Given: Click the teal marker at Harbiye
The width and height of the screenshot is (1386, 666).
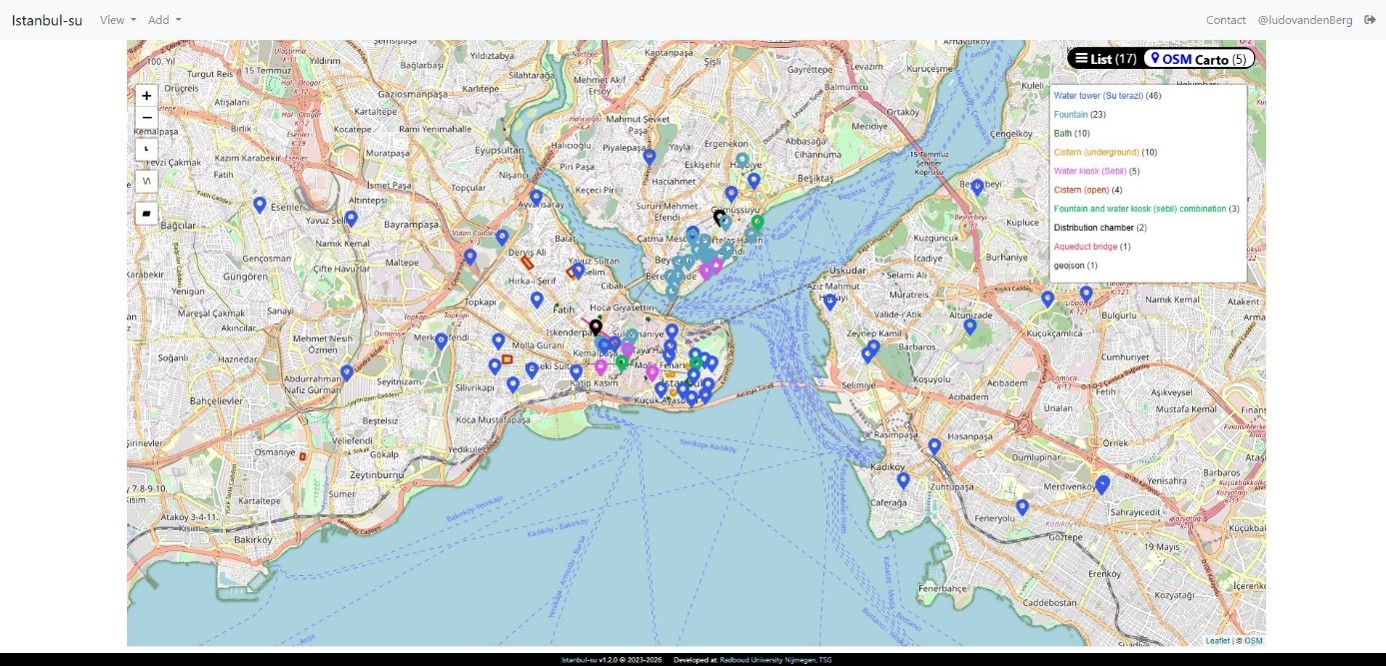Looking at the screenshot, I should [x=742, y=160].
